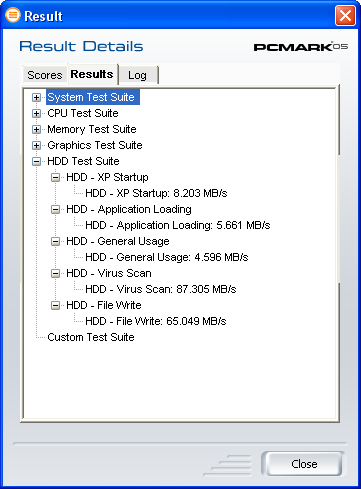The image size is (361, 489).
Task: Select the Virus Scan 87.305 MB/s result
Action: click(x=161, y=289)
